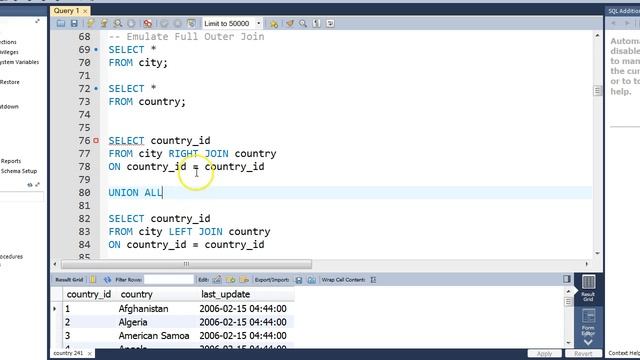The height and width of the screenshot is (360, 640).
Task: Click the Rollback transaction icon
Action: coord(178,24)
